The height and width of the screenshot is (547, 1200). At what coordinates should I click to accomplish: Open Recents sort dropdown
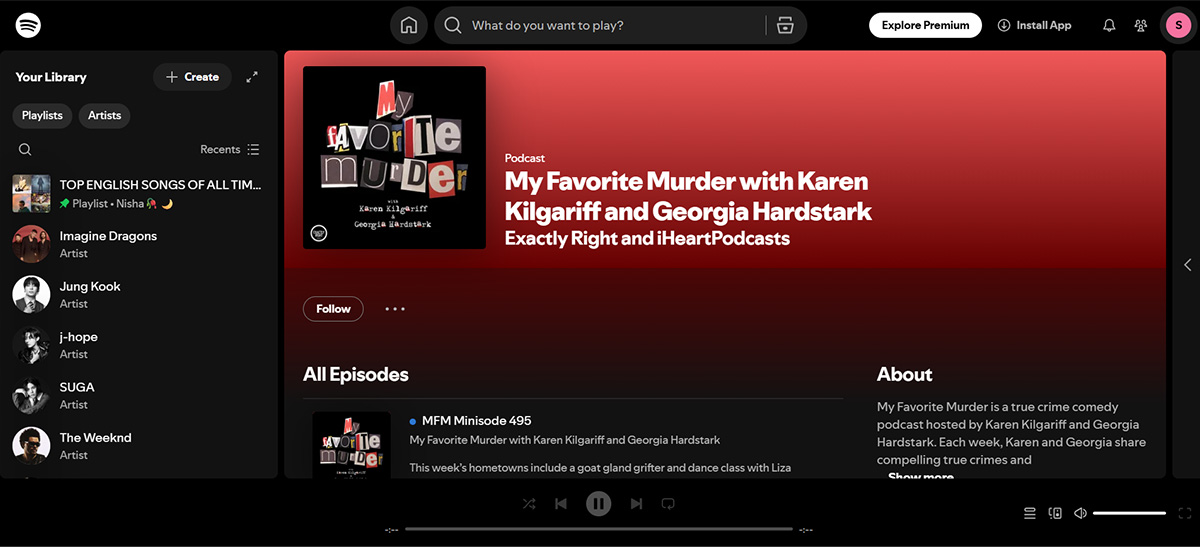pyautogui.click(x=230, y=149)
